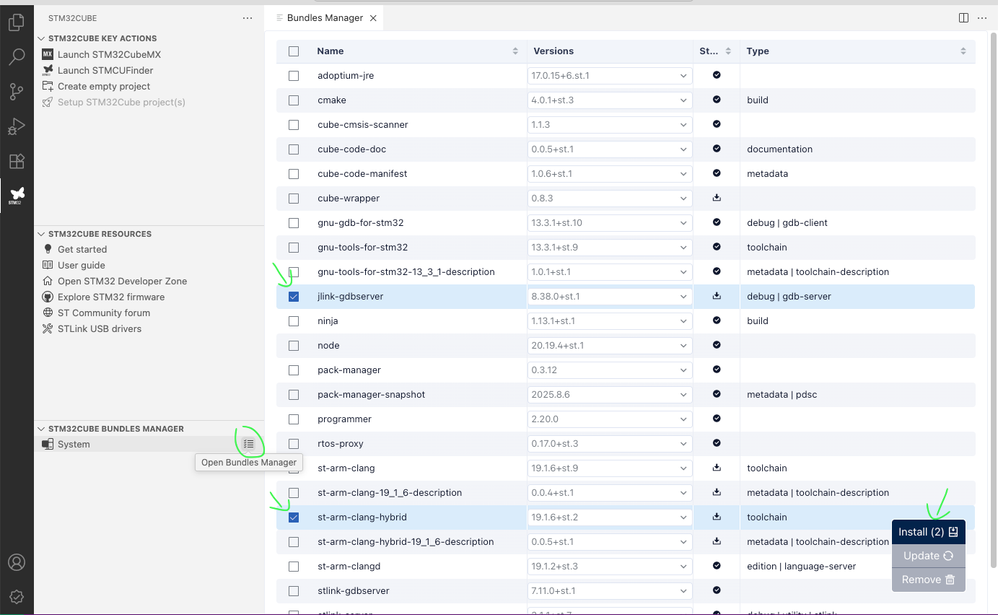Click the Versions column header
The image size is (998, 615).
pos(553,51)
